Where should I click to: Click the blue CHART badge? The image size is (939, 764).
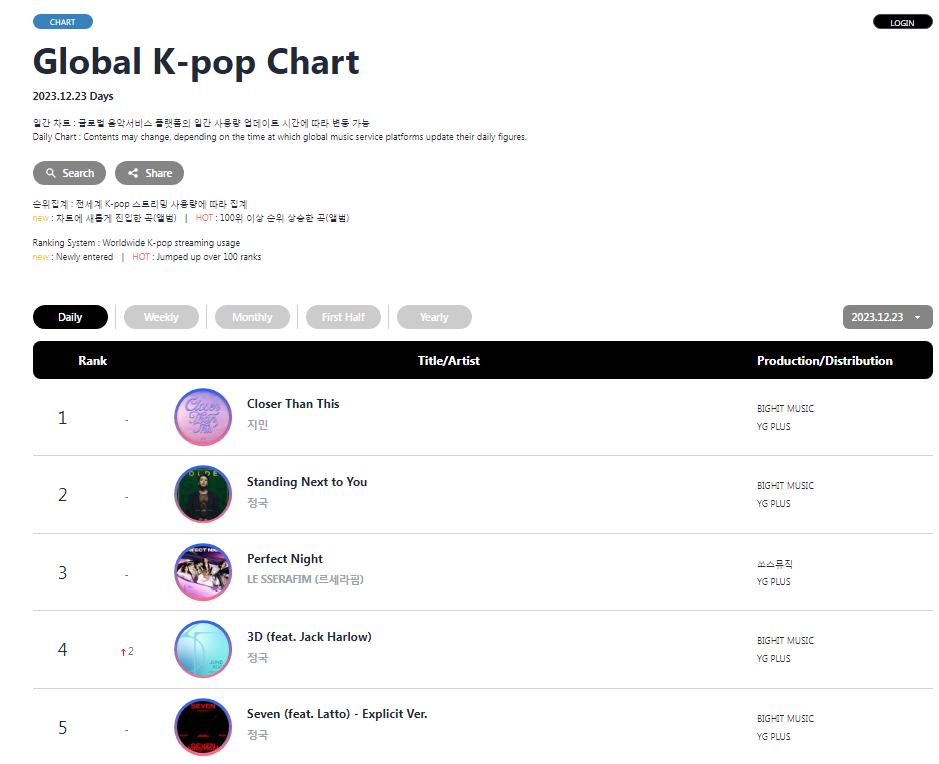[62, 22]
